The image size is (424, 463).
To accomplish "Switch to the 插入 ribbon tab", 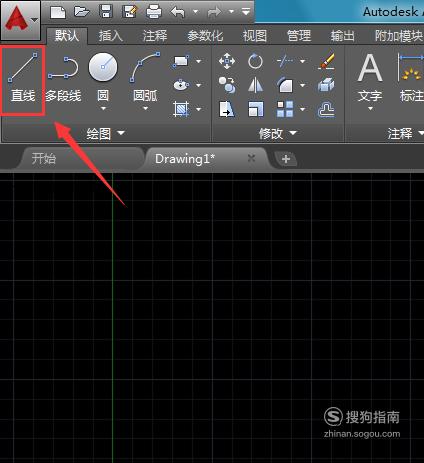I will pos(110,36).
